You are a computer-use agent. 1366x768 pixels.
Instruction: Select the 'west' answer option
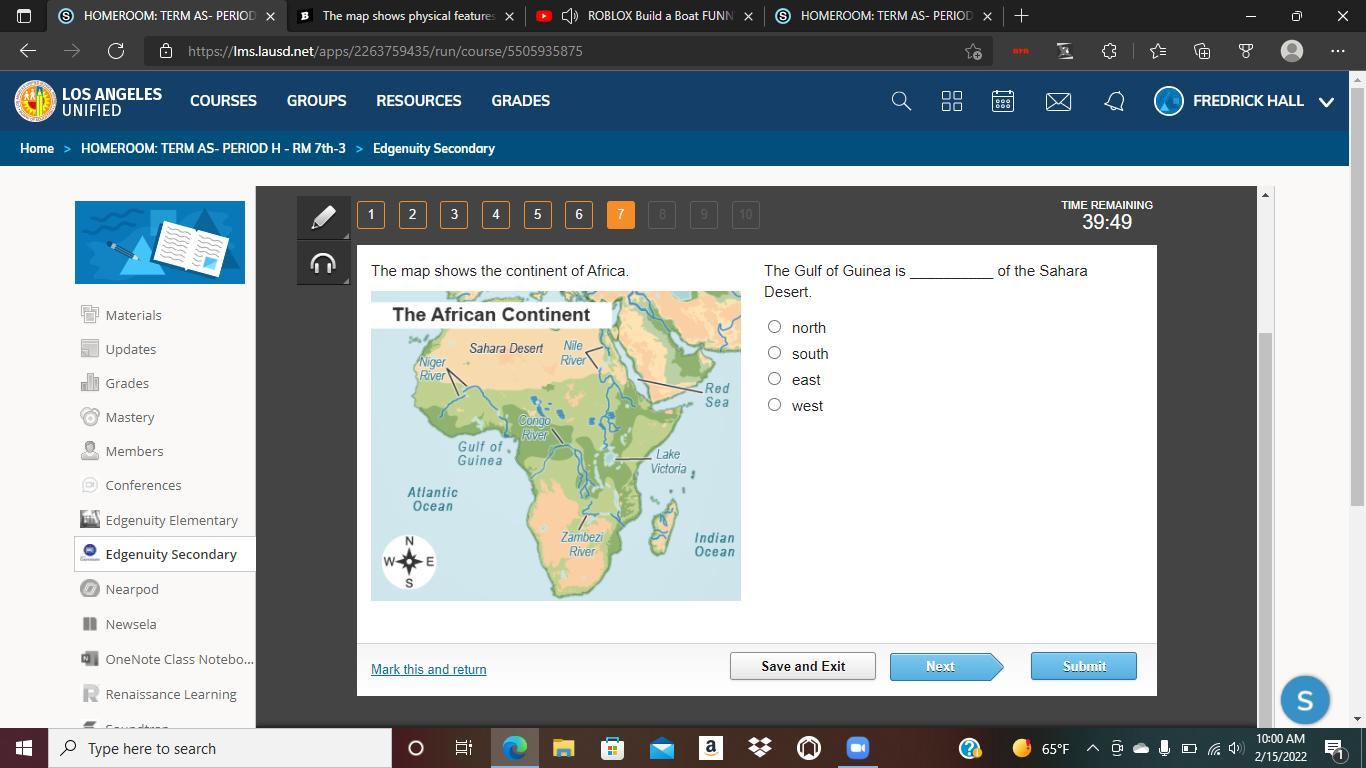click(774, 405)
